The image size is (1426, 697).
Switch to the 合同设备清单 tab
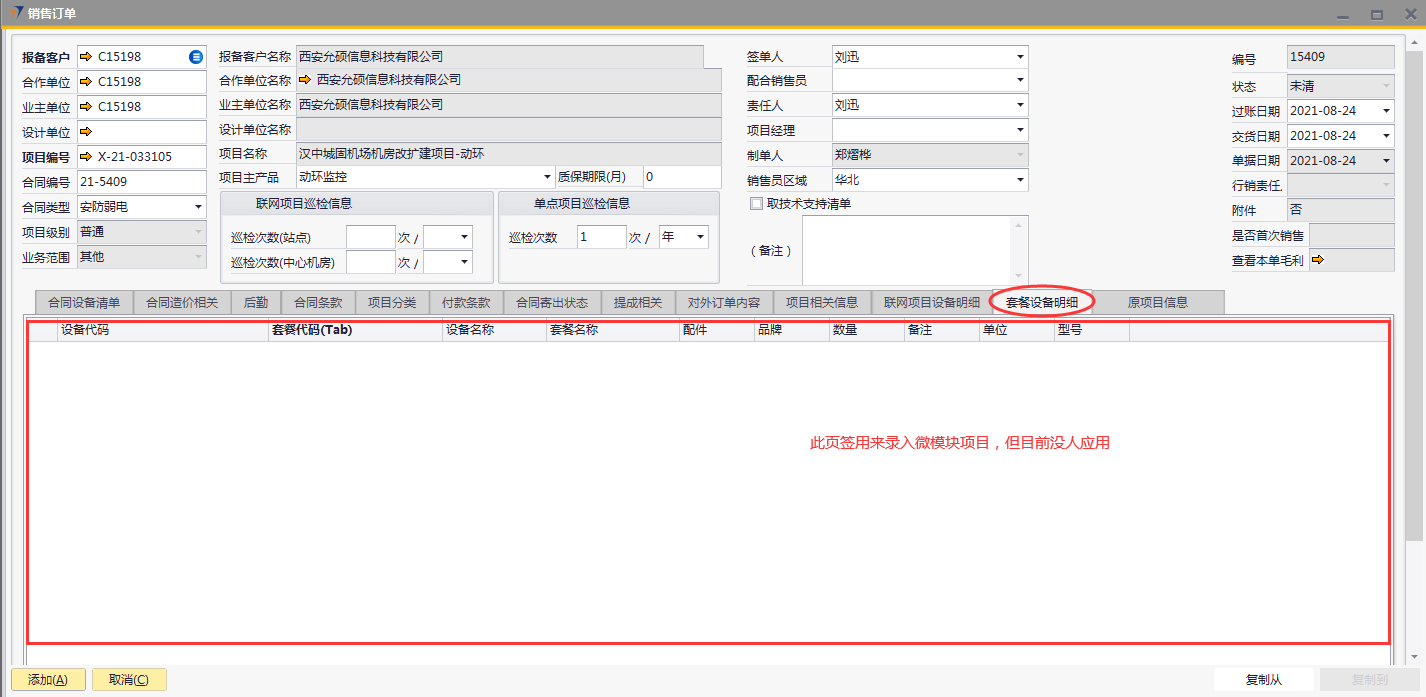click(x=84, y=302)
